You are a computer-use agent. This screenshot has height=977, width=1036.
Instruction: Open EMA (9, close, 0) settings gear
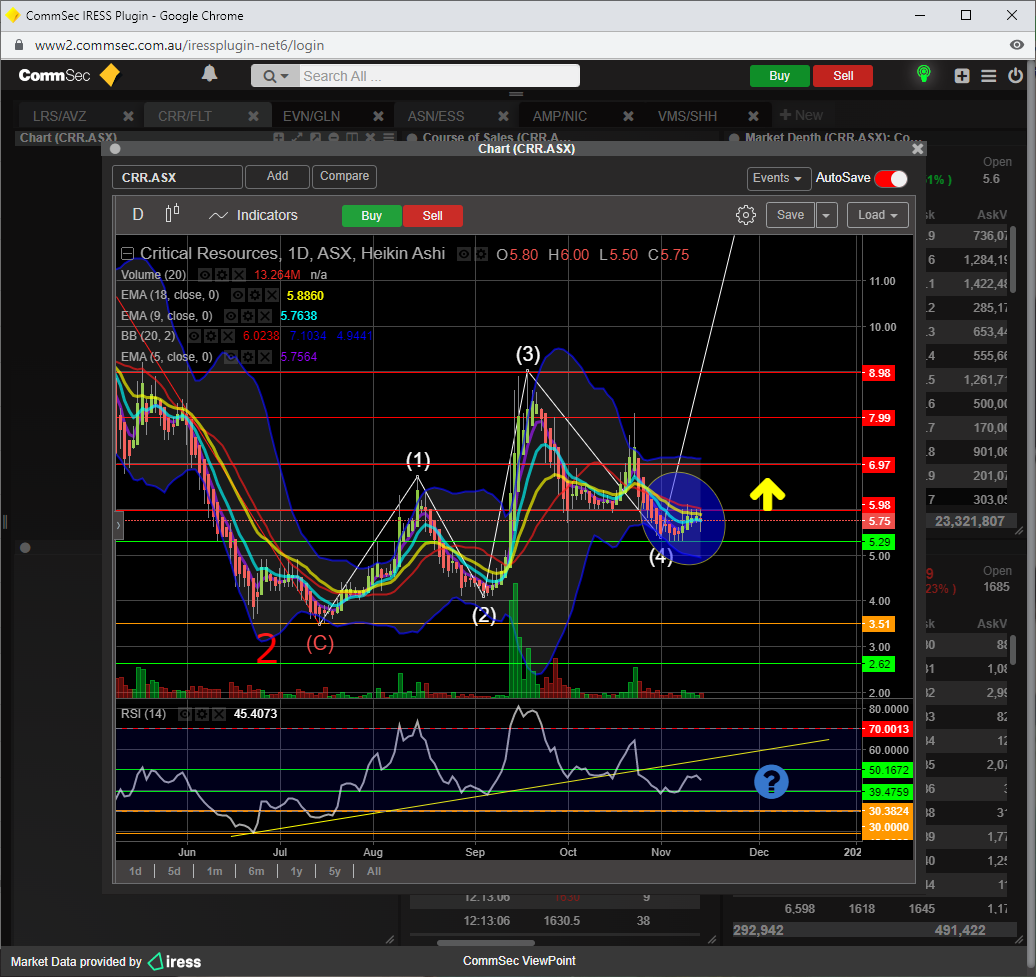point(248,316)
